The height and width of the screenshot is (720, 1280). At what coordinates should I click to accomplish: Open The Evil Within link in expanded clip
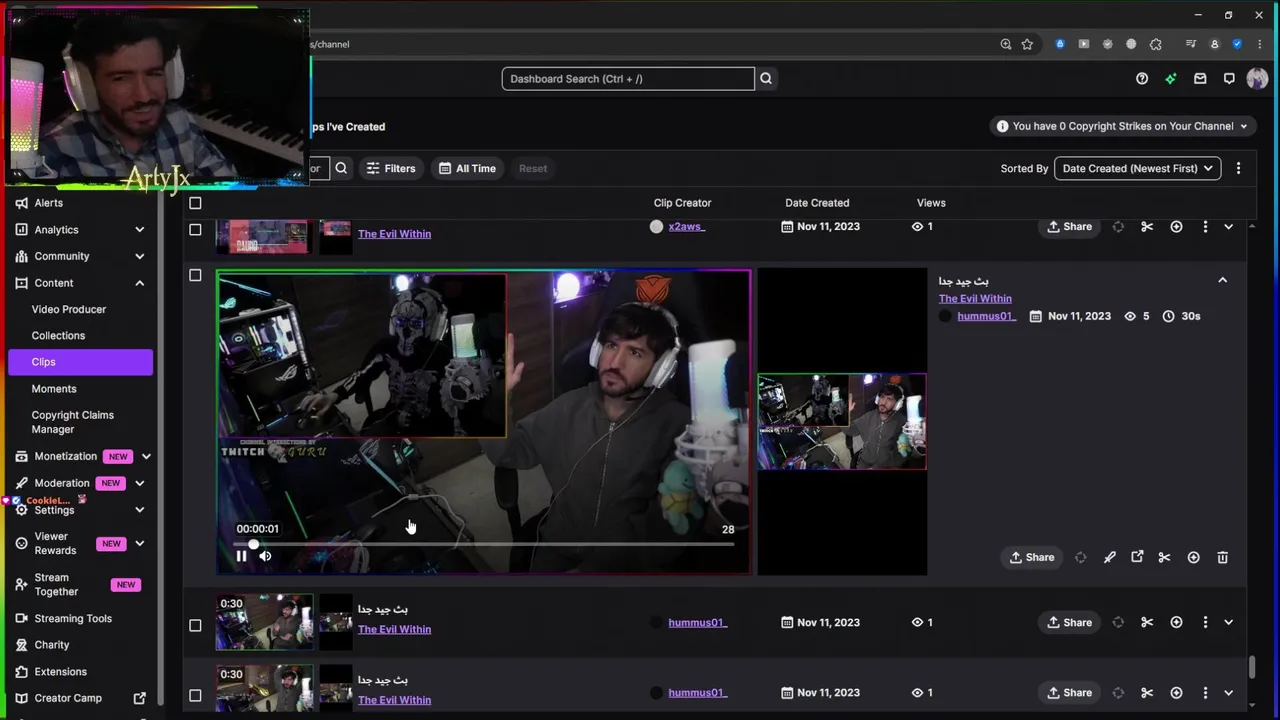(975, 298)
